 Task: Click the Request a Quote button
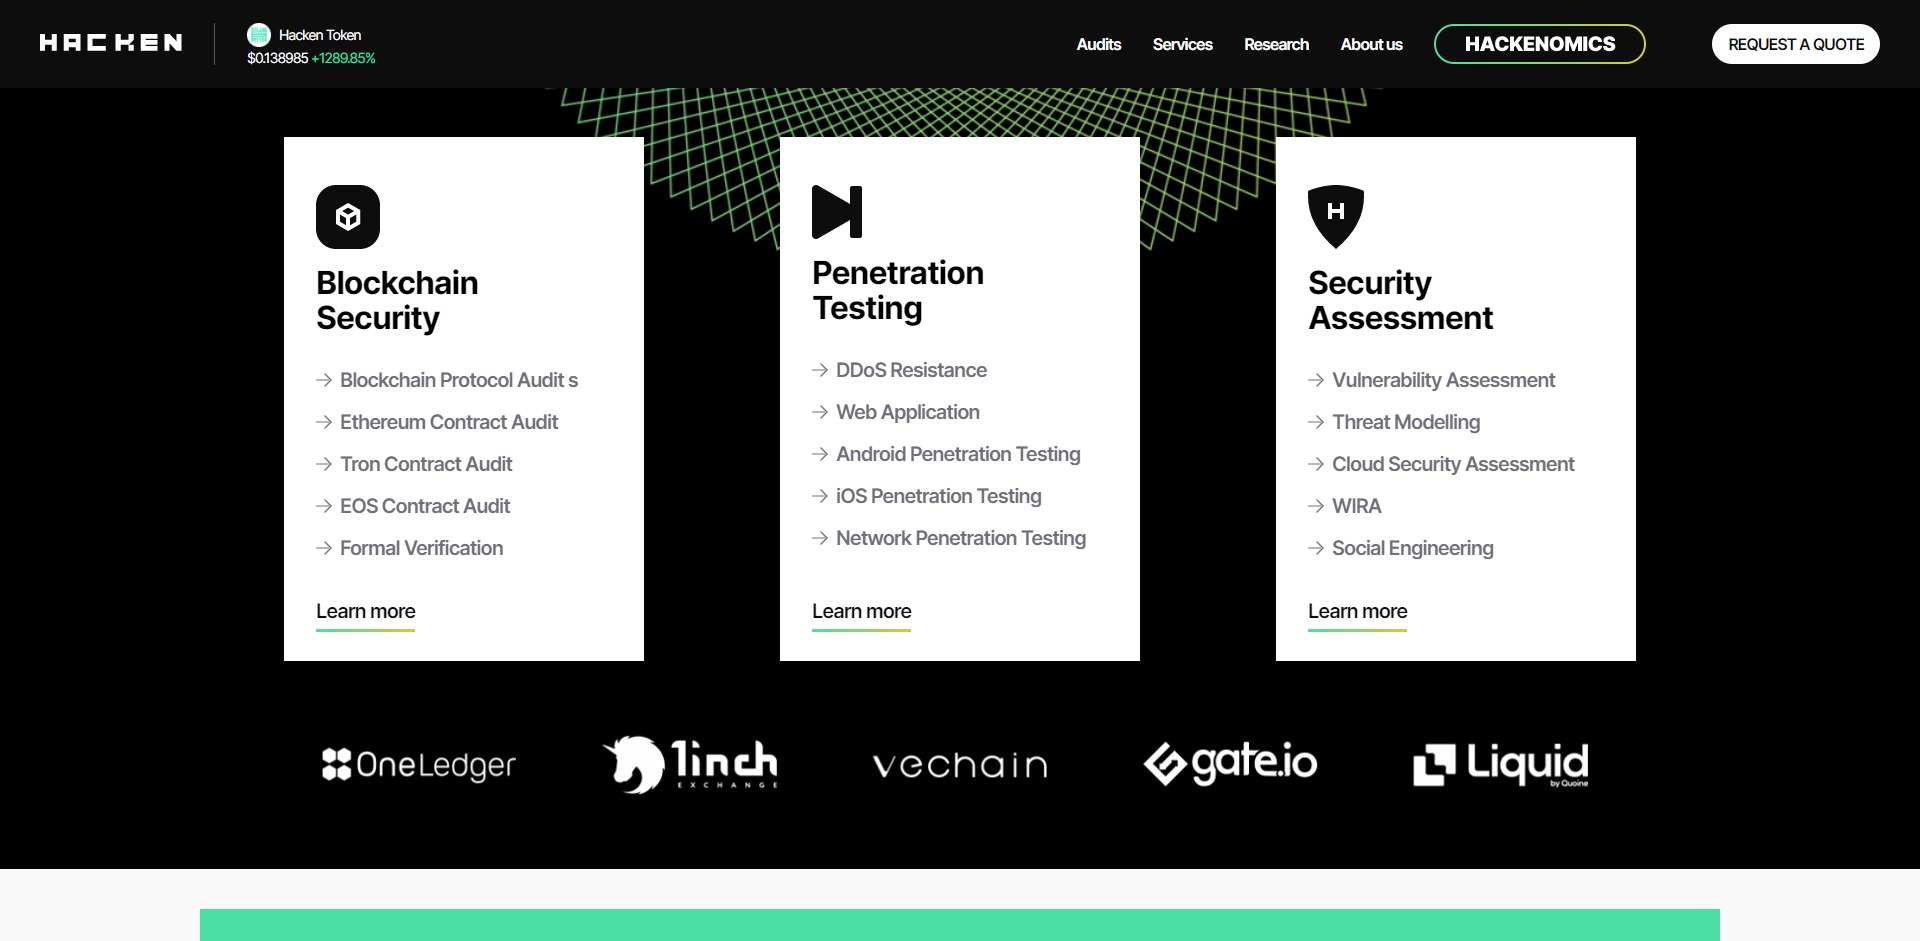(x=1796, y=44)
